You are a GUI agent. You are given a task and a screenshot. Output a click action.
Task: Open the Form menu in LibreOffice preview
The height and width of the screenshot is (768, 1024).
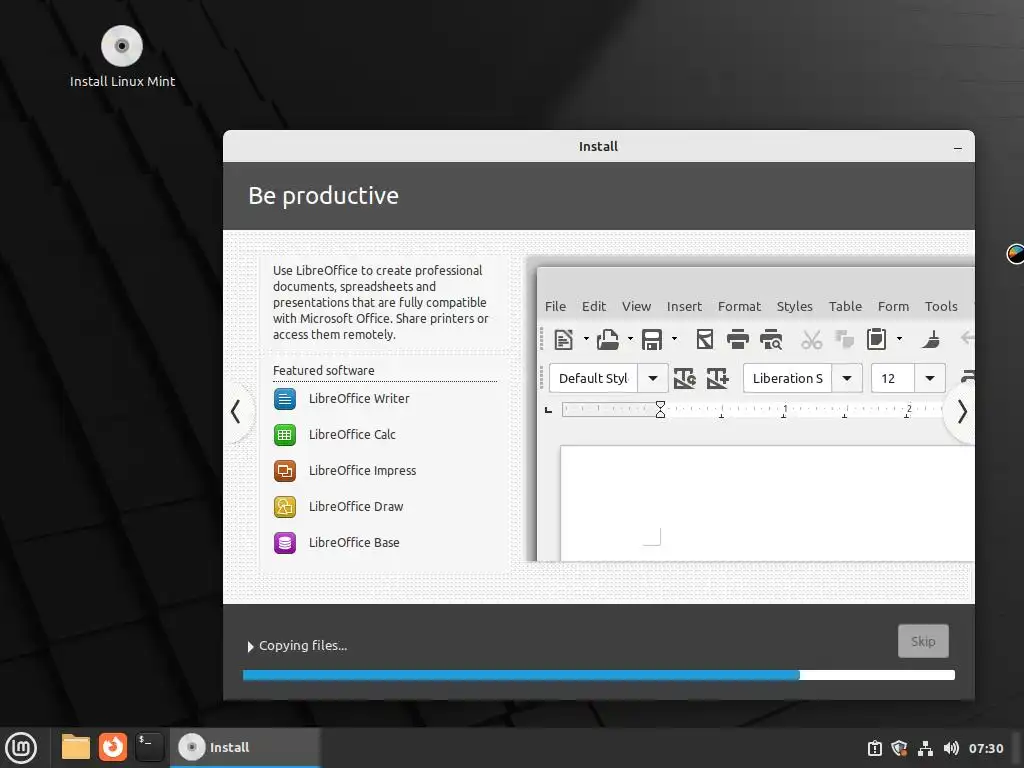coord(893,306)
